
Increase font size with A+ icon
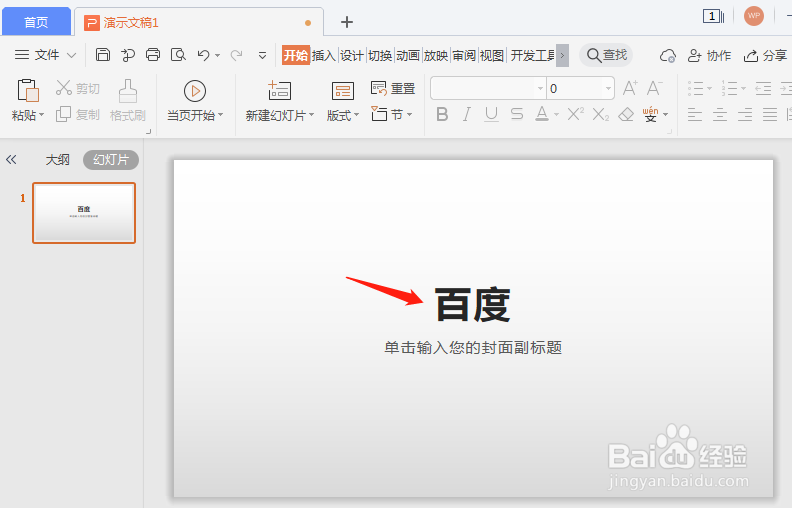click(x=630, y=88)
